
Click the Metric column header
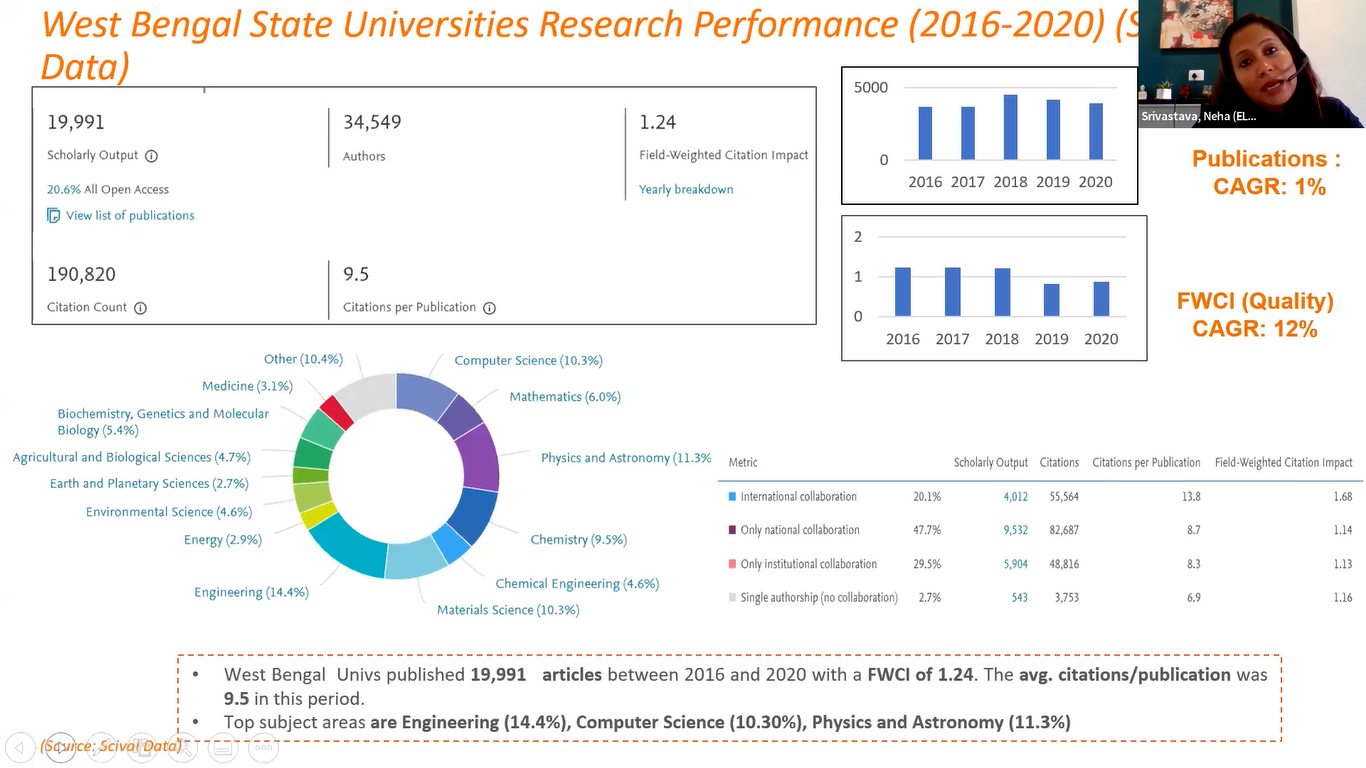pyautogui.click(x=743, y=463)
